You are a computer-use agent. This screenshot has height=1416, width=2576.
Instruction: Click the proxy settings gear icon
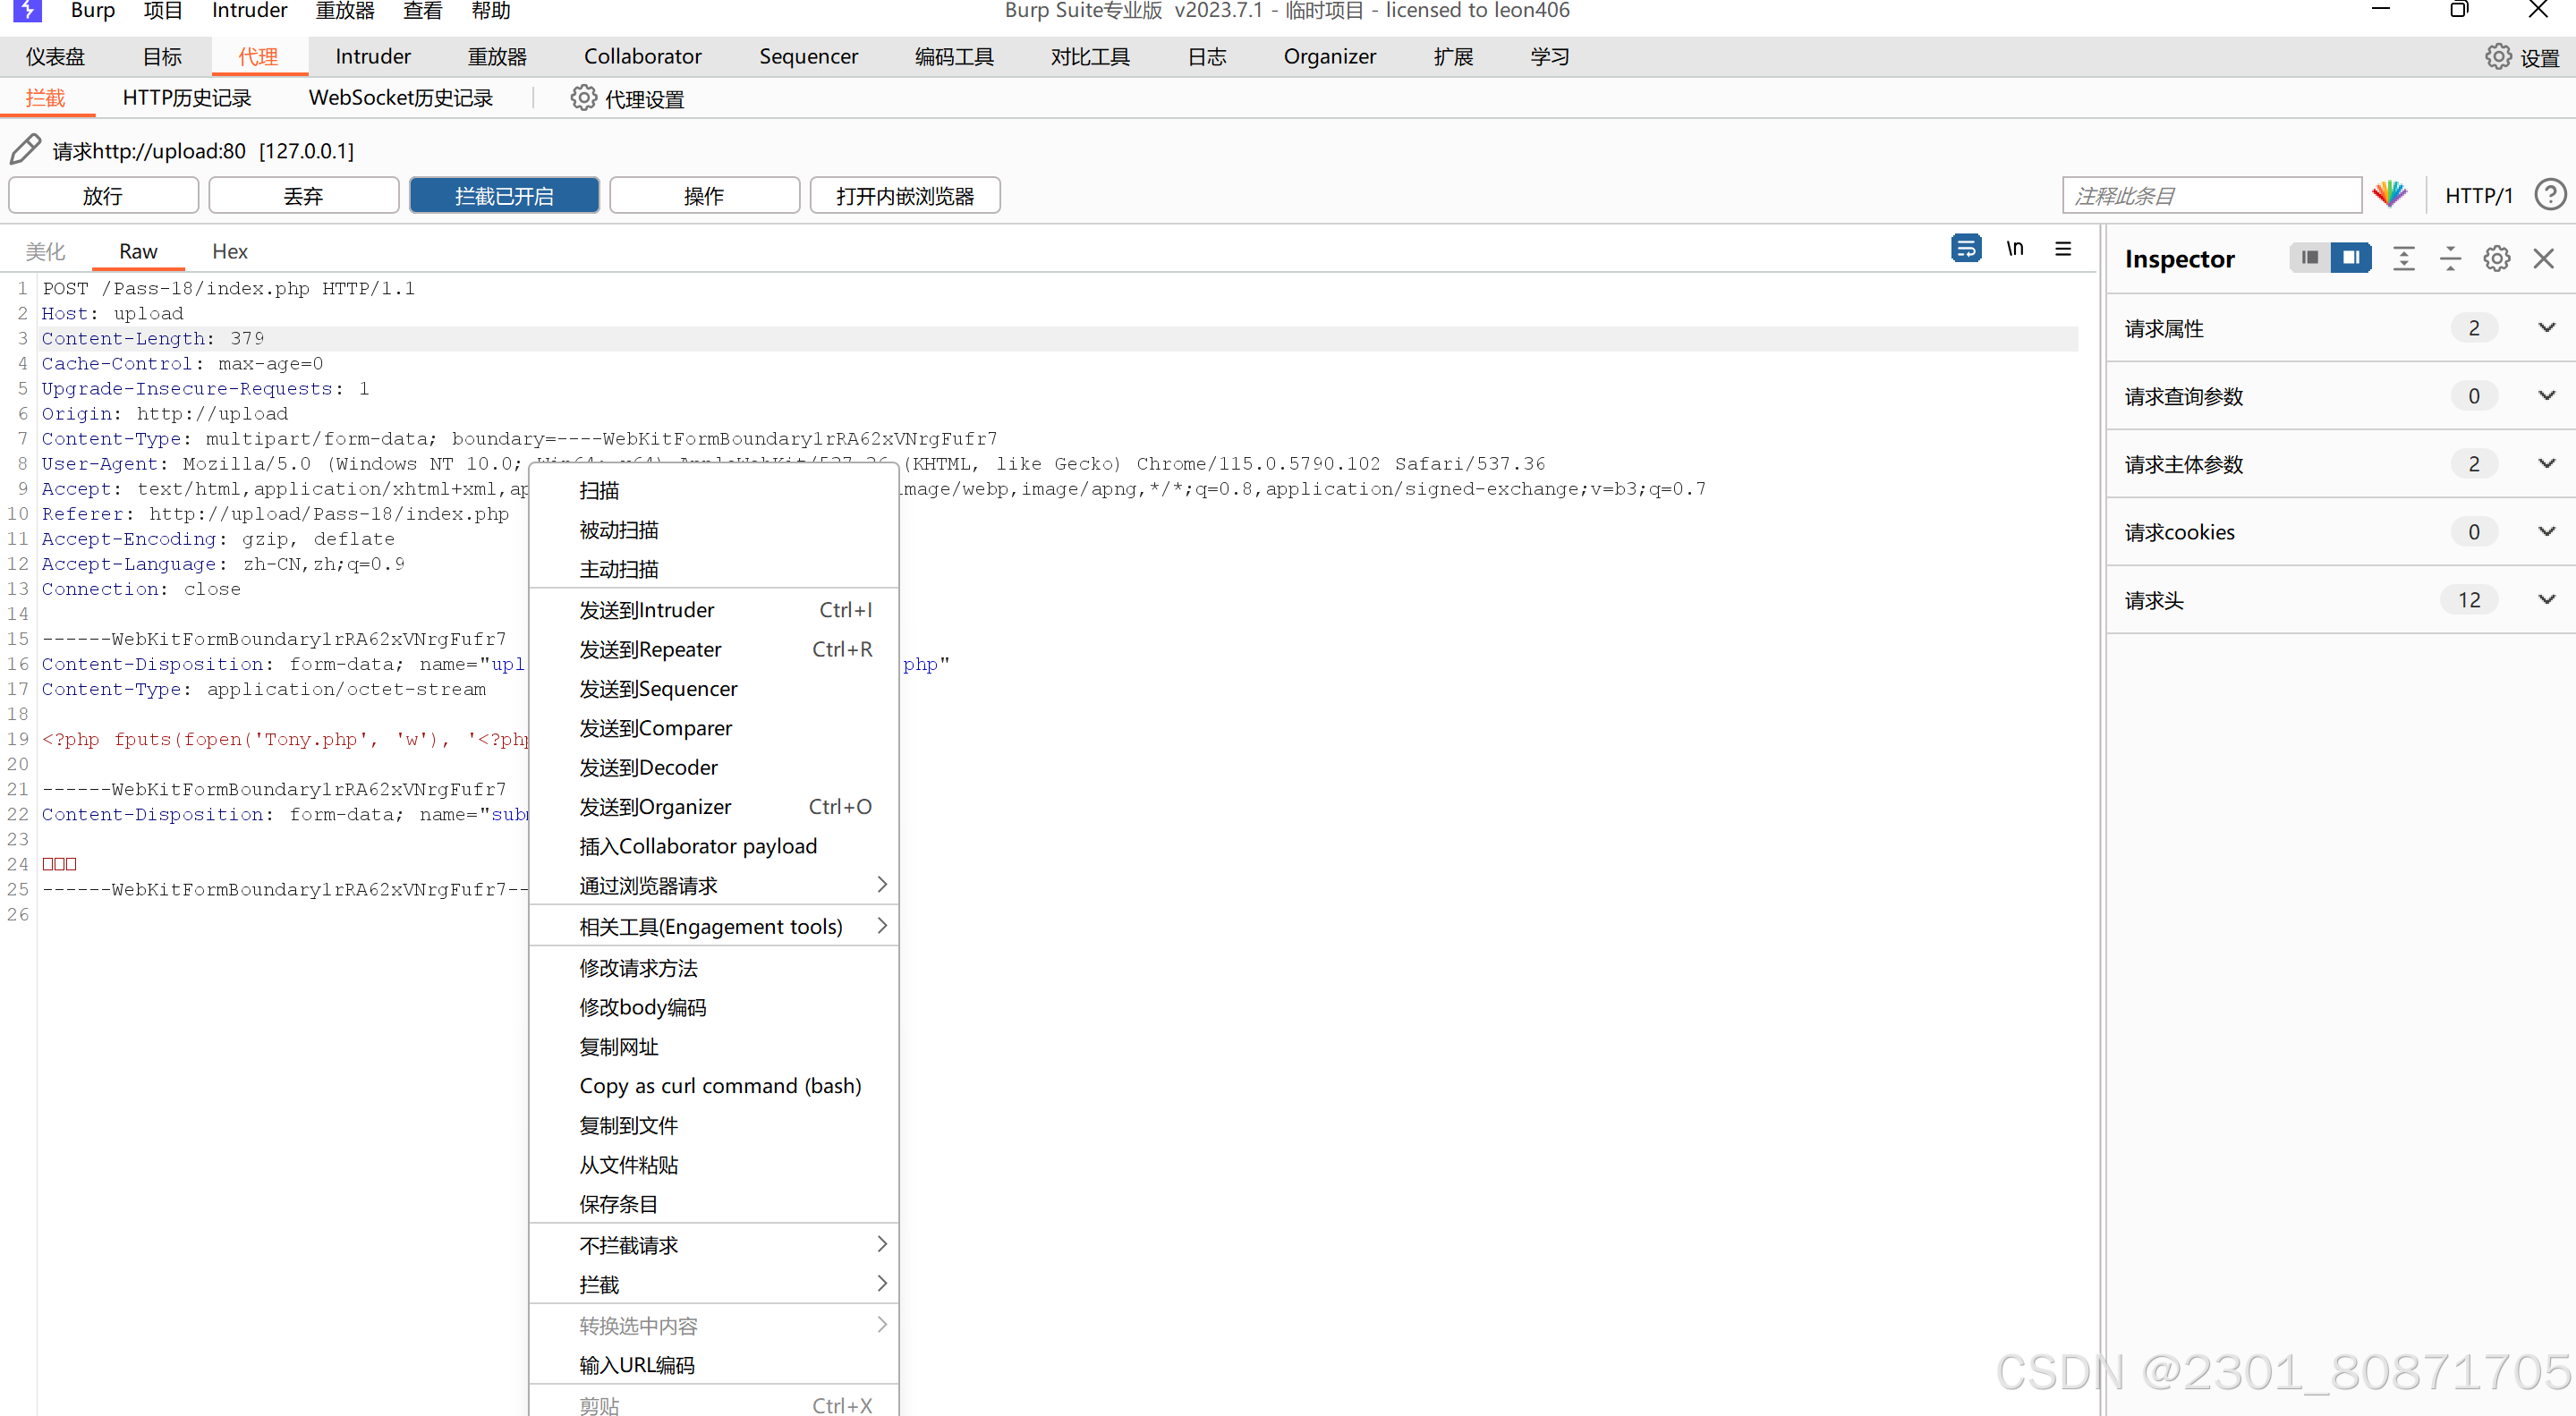(584, 98)
